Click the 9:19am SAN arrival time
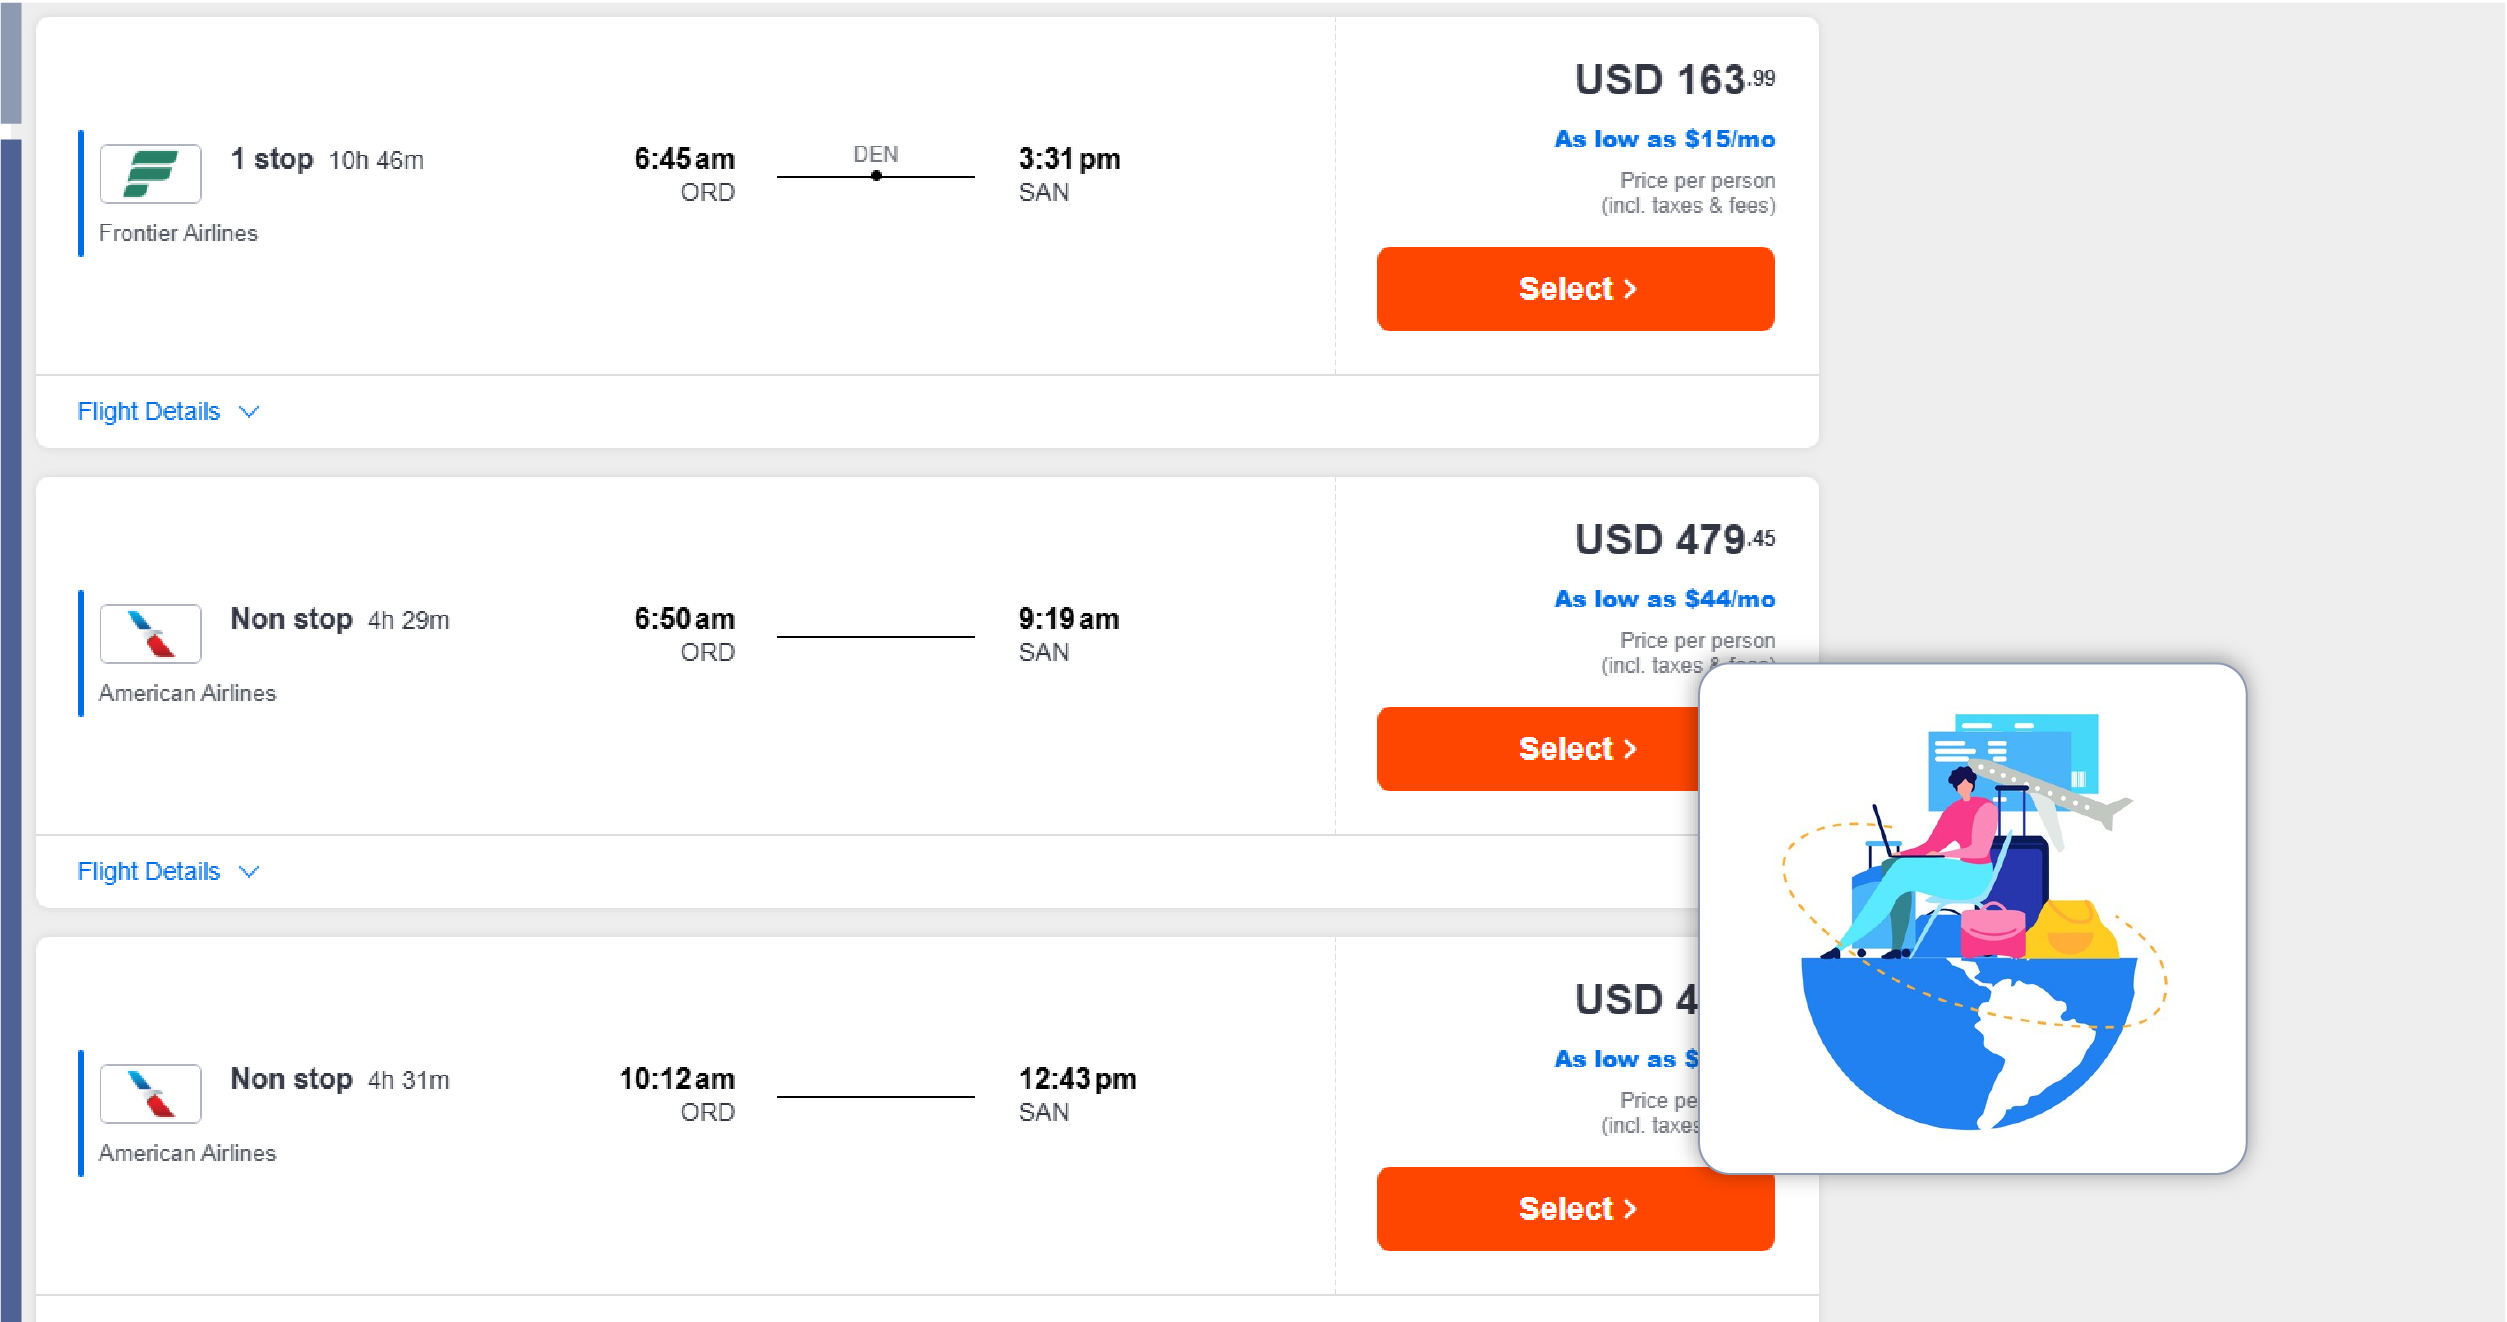 pyautogui.click(x=1068, y=619)
